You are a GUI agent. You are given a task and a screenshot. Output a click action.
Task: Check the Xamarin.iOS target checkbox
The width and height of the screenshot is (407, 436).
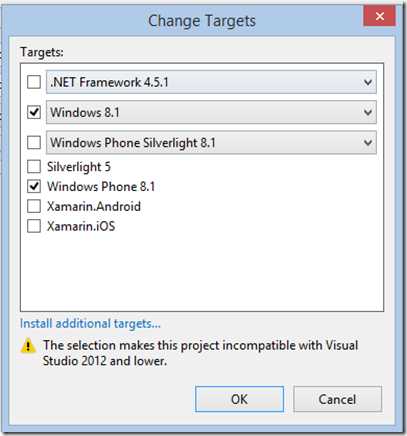tap(34, 226)
